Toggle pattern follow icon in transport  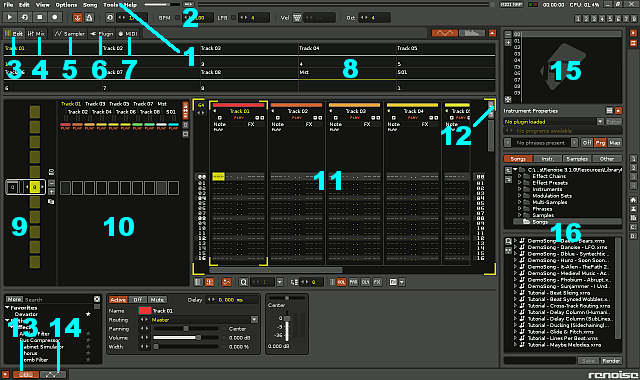(77, 18)
